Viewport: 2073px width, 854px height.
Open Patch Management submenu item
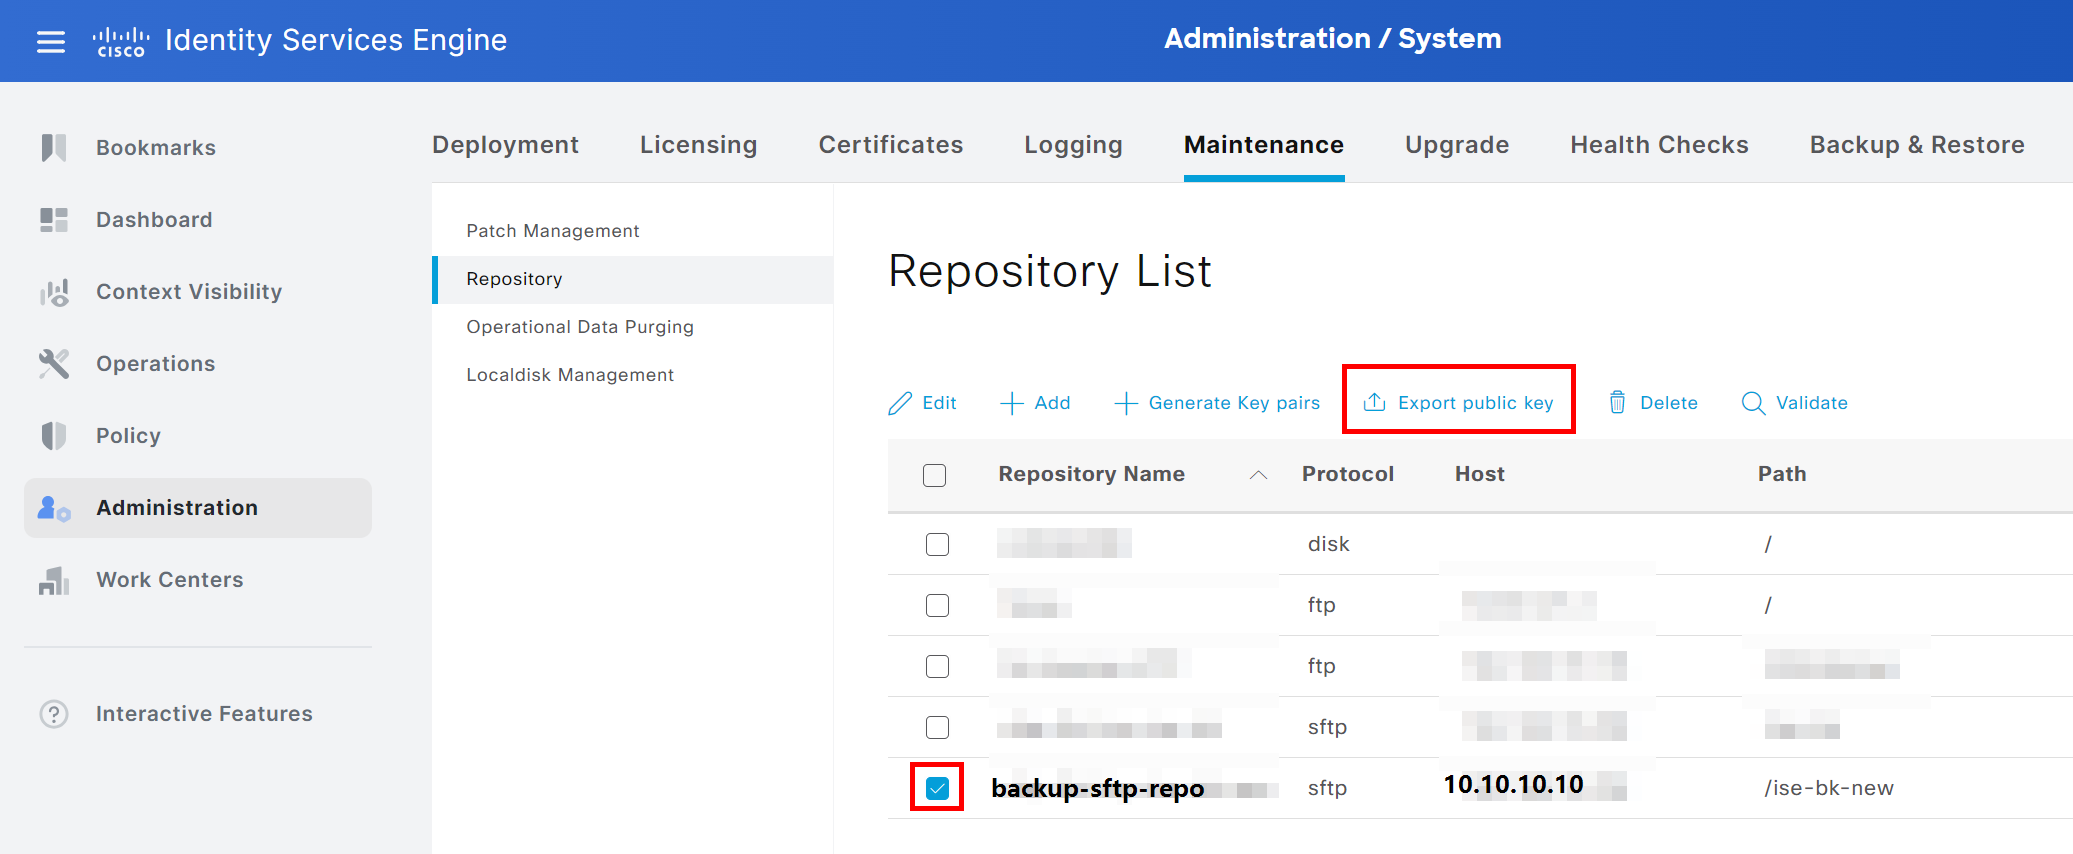pyautogui.click(x=552, y=231)
